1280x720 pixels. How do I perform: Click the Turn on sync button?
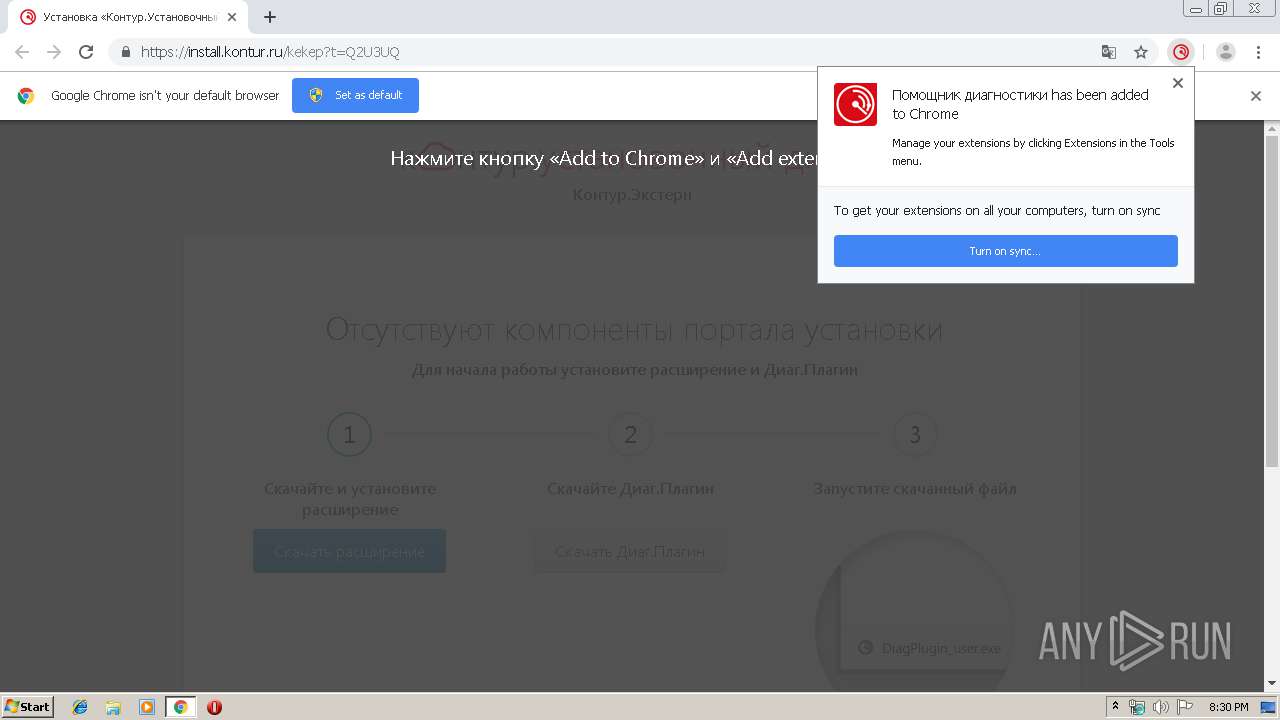coord(1005,251)
